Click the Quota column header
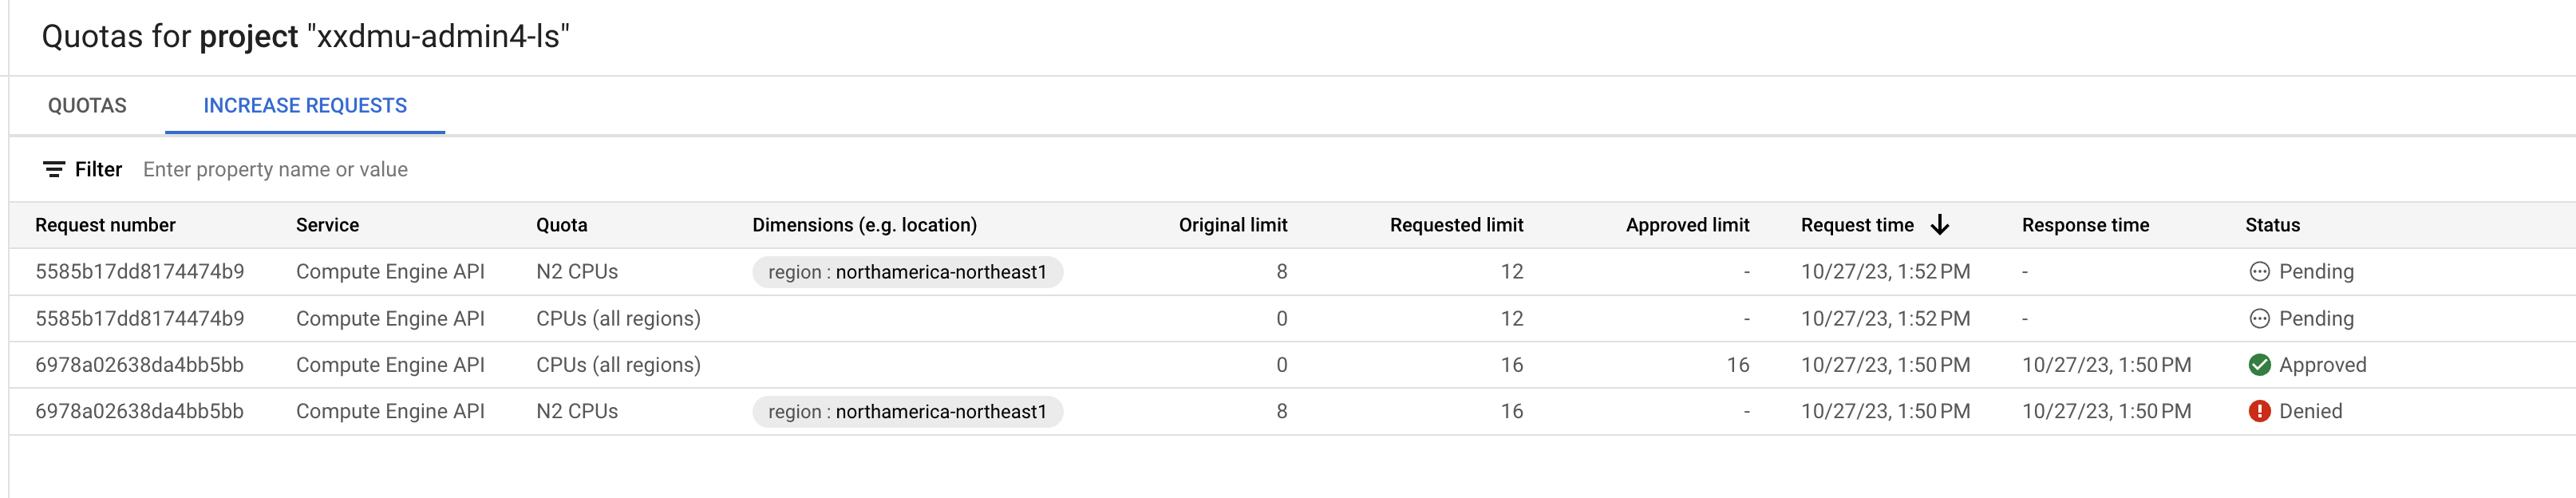The width and height of the screenshot is (2576, 498). coord(561,225)
